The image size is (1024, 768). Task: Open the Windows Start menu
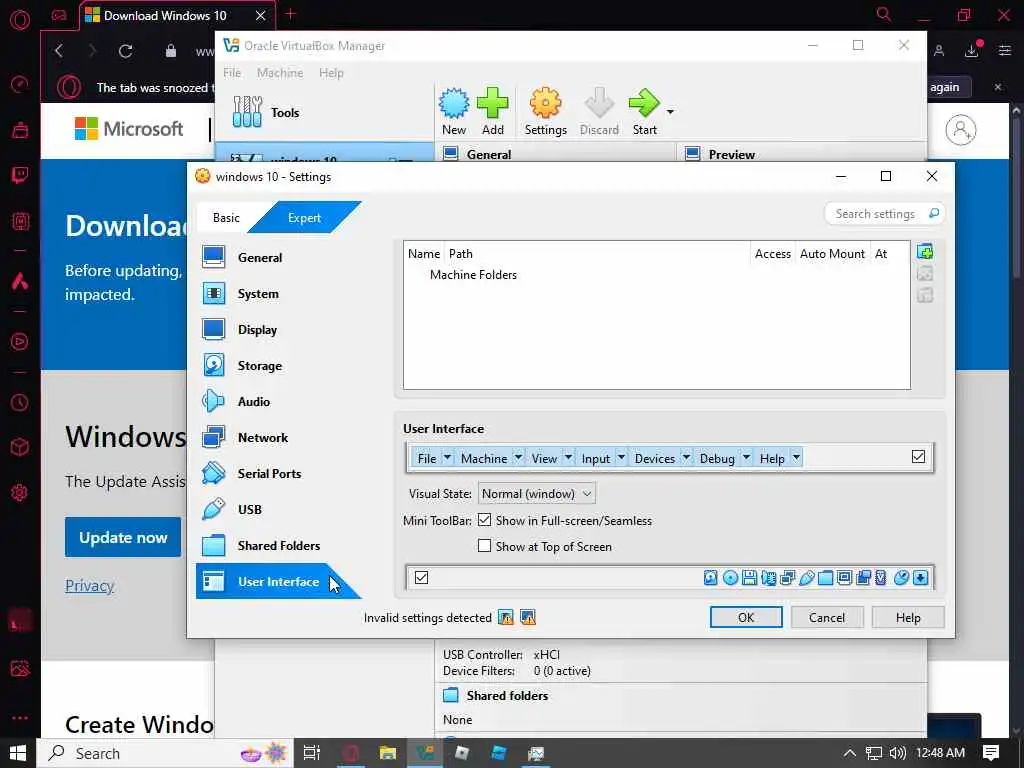tap(18, 753)
